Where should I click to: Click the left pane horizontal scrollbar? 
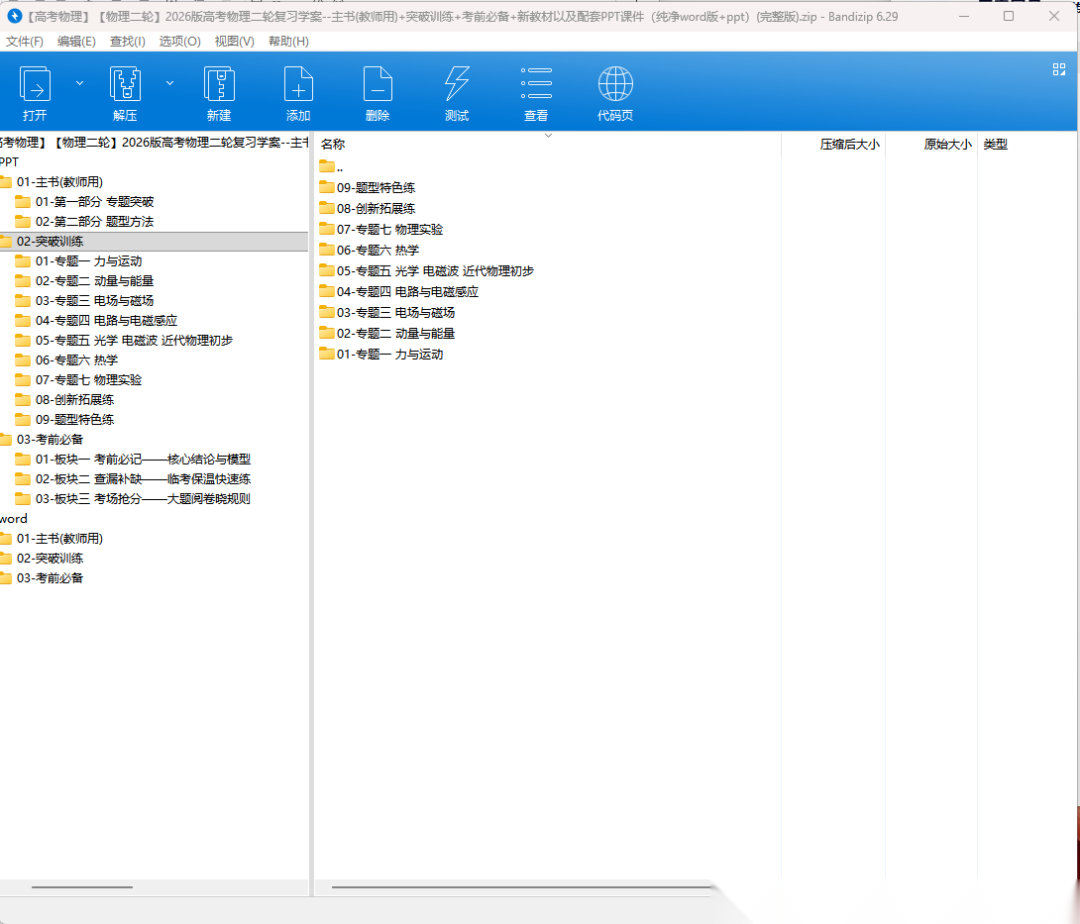tap(82, 887)
